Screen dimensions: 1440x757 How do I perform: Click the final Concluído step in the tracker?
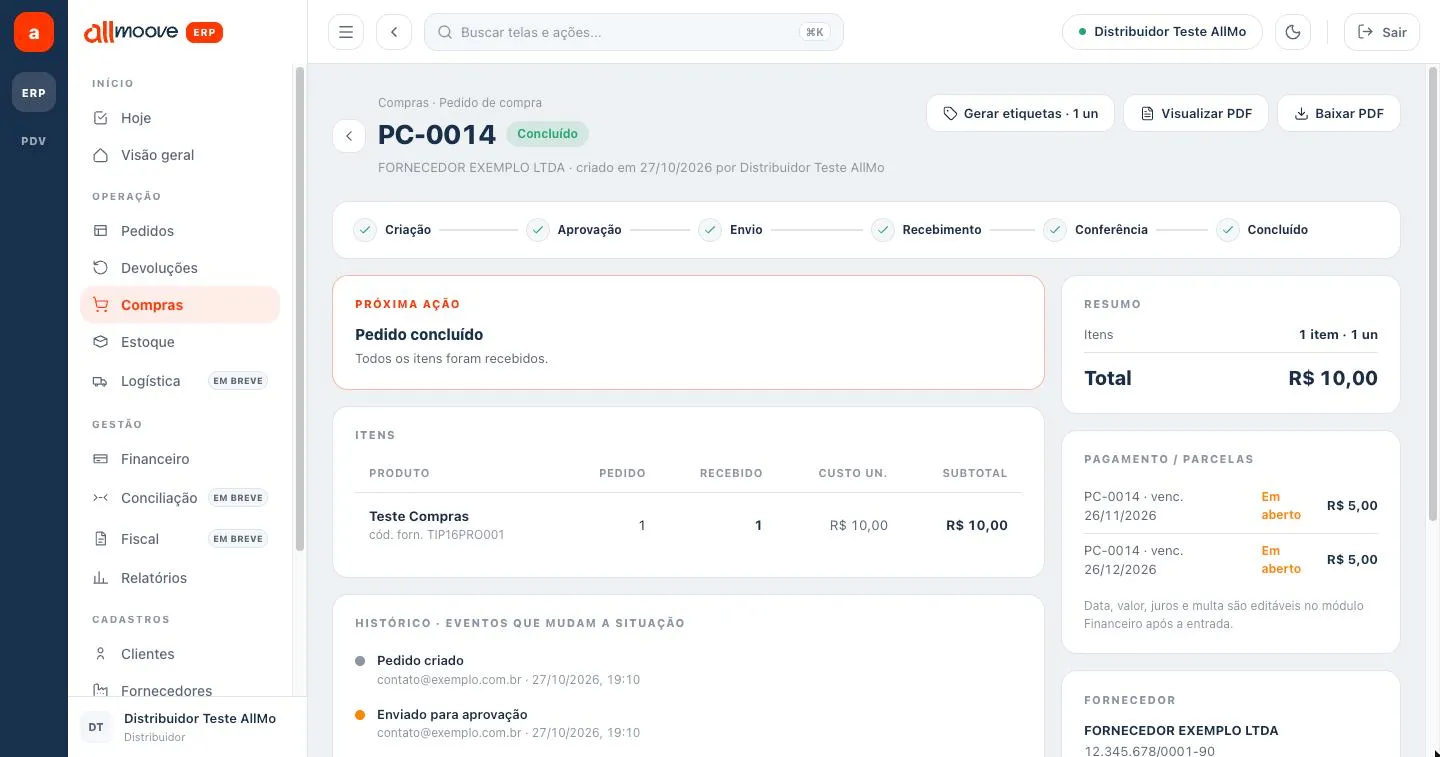(1263, 230)
